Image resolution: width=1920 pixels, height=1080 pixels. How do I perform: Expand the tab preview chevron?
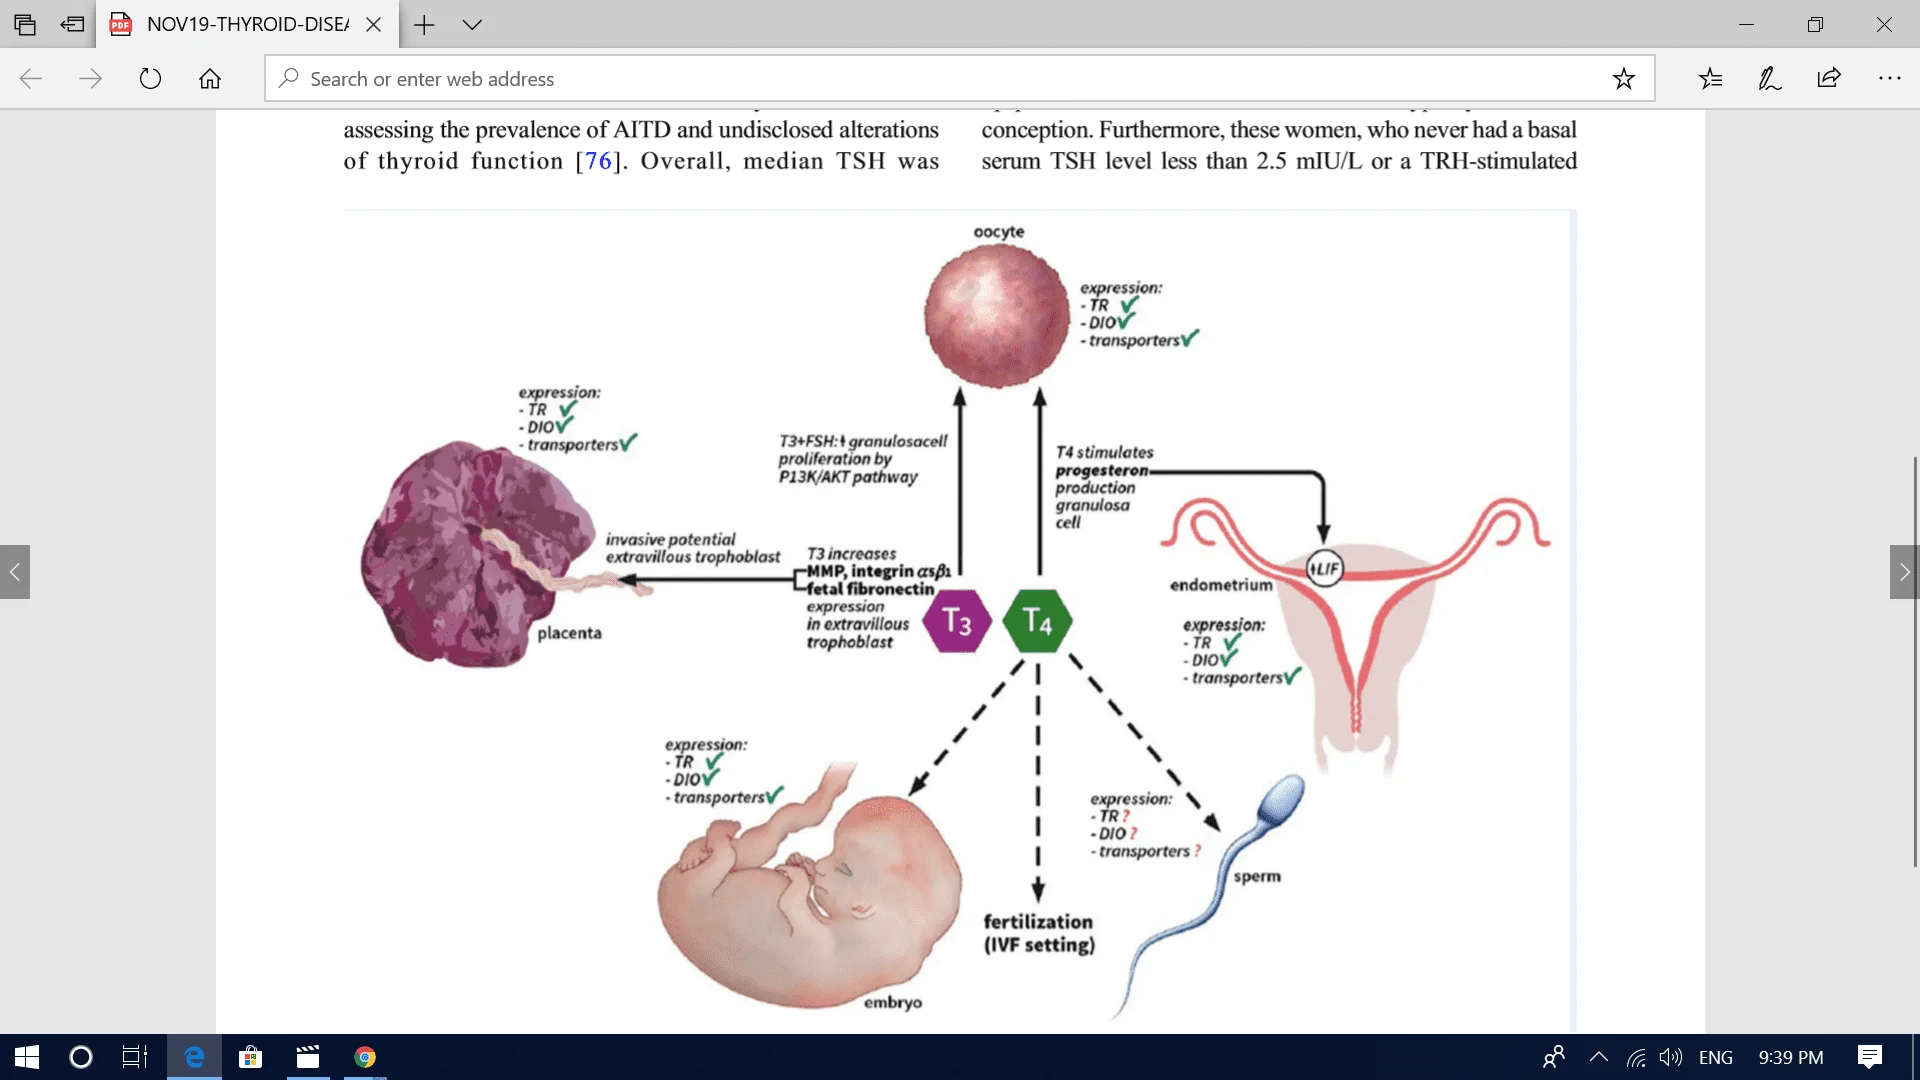click(473, 25)
